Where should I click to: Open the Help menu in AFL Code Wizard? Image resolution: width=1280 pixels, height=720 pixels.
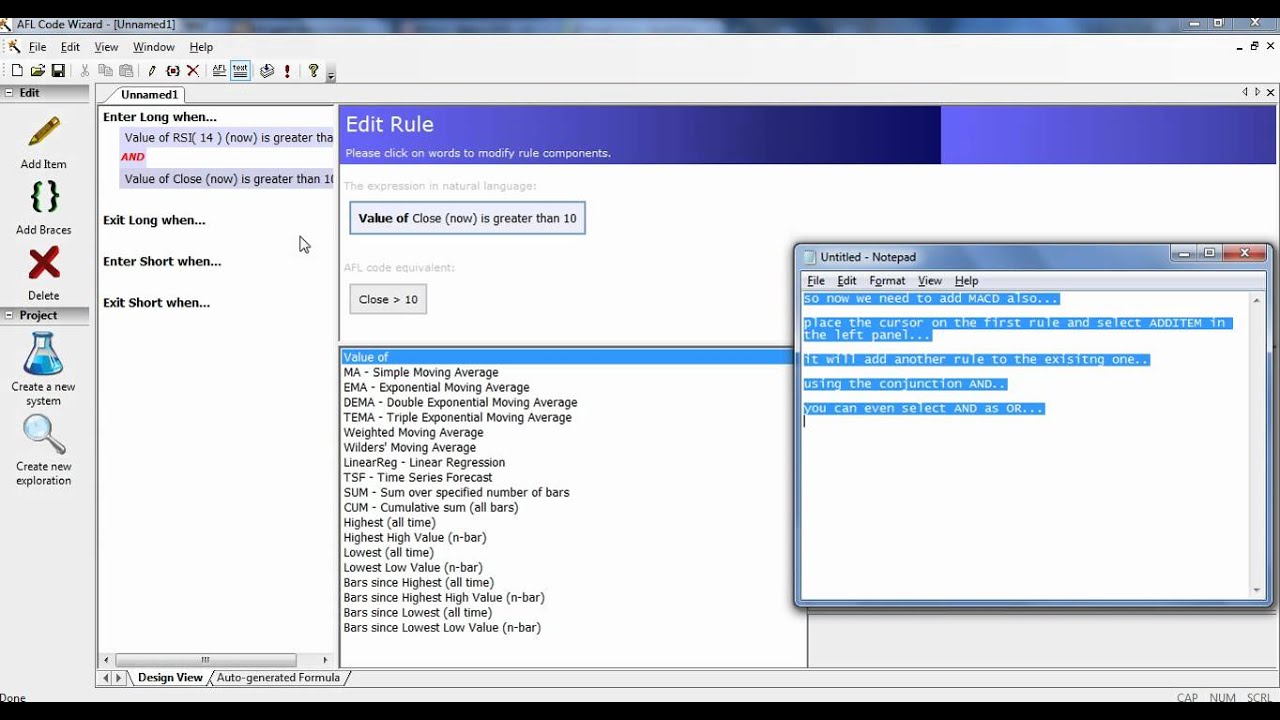click(x=201, y=47)
